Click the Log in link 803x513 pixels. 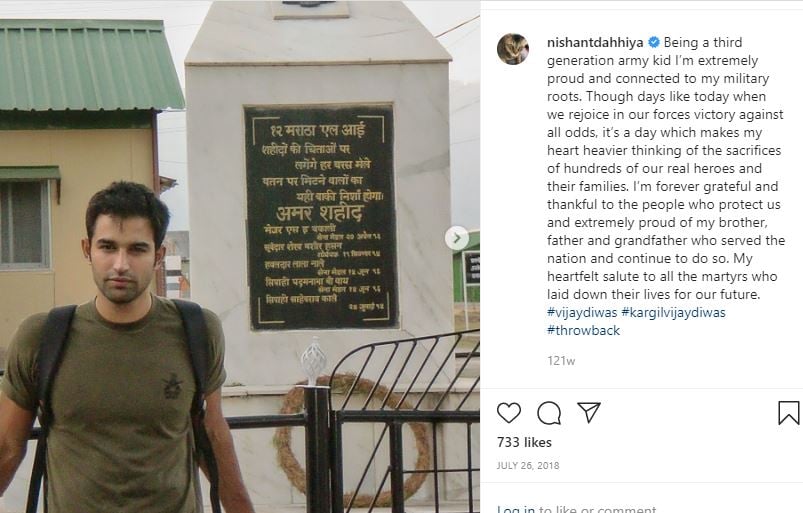[x=516, y=509]
